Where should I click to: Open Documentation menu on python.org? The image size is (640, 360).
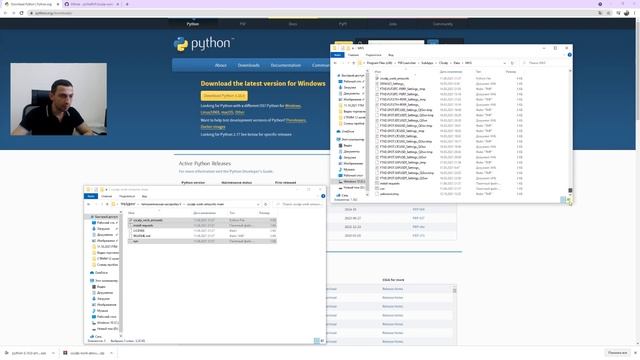[x=286, y=65]
